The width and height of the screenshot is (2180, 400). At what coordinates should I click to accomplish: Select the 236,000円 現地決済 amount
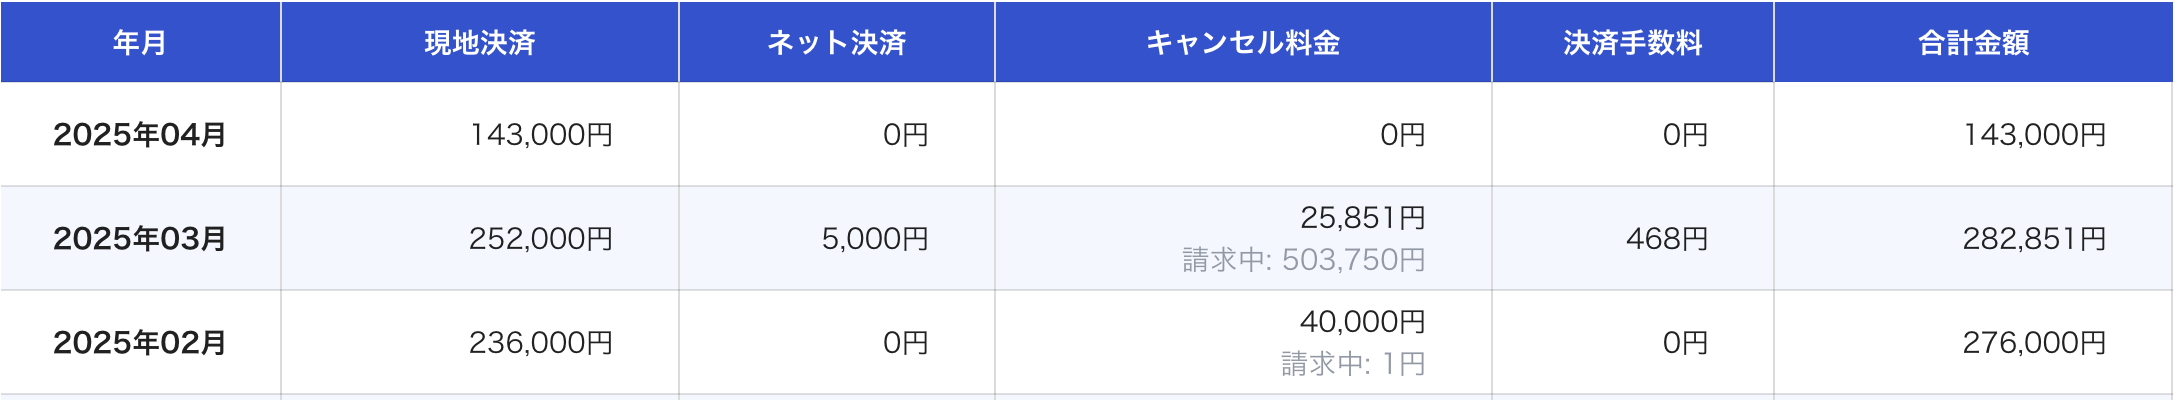541,343
